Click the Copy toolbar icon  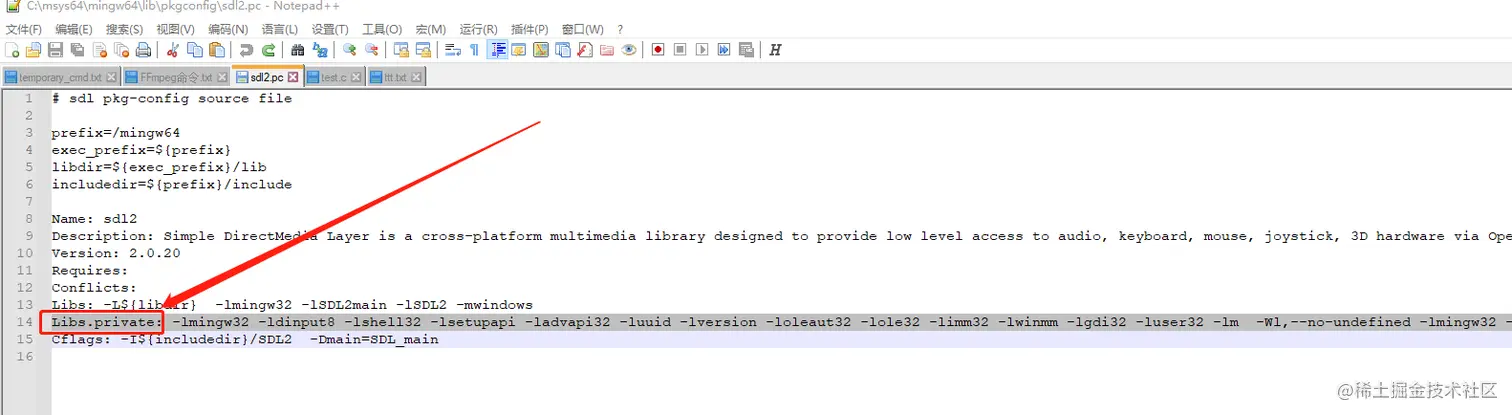point(194,50)
